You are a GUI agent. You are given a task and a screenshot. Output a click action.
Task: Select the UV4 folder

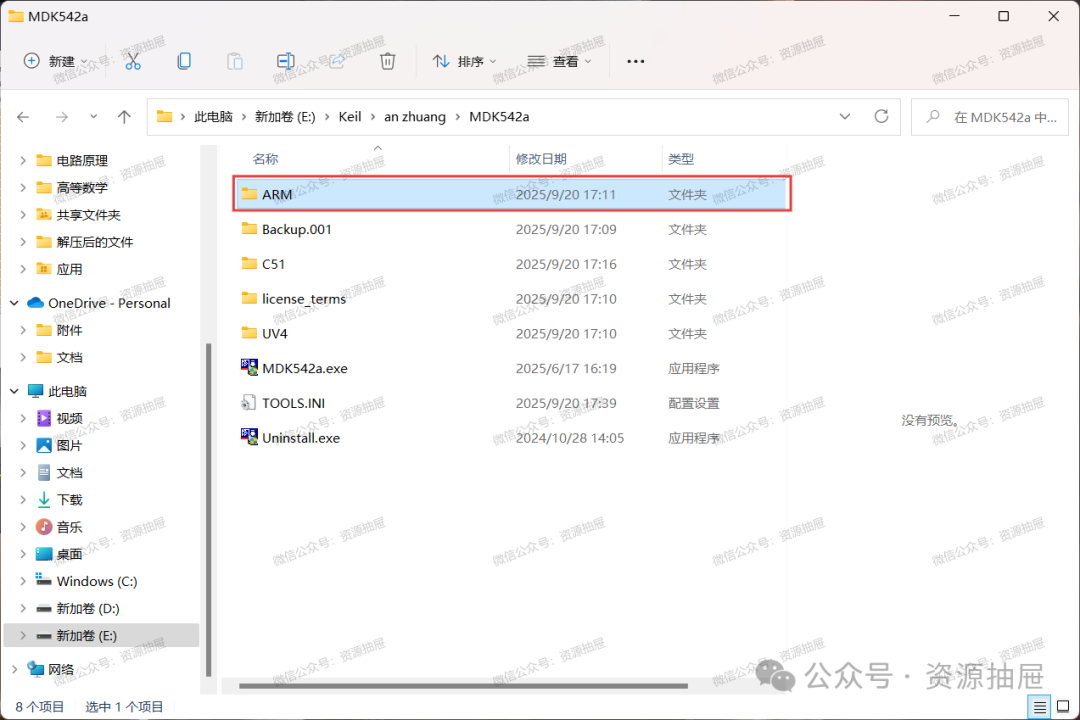coord(511,333)
